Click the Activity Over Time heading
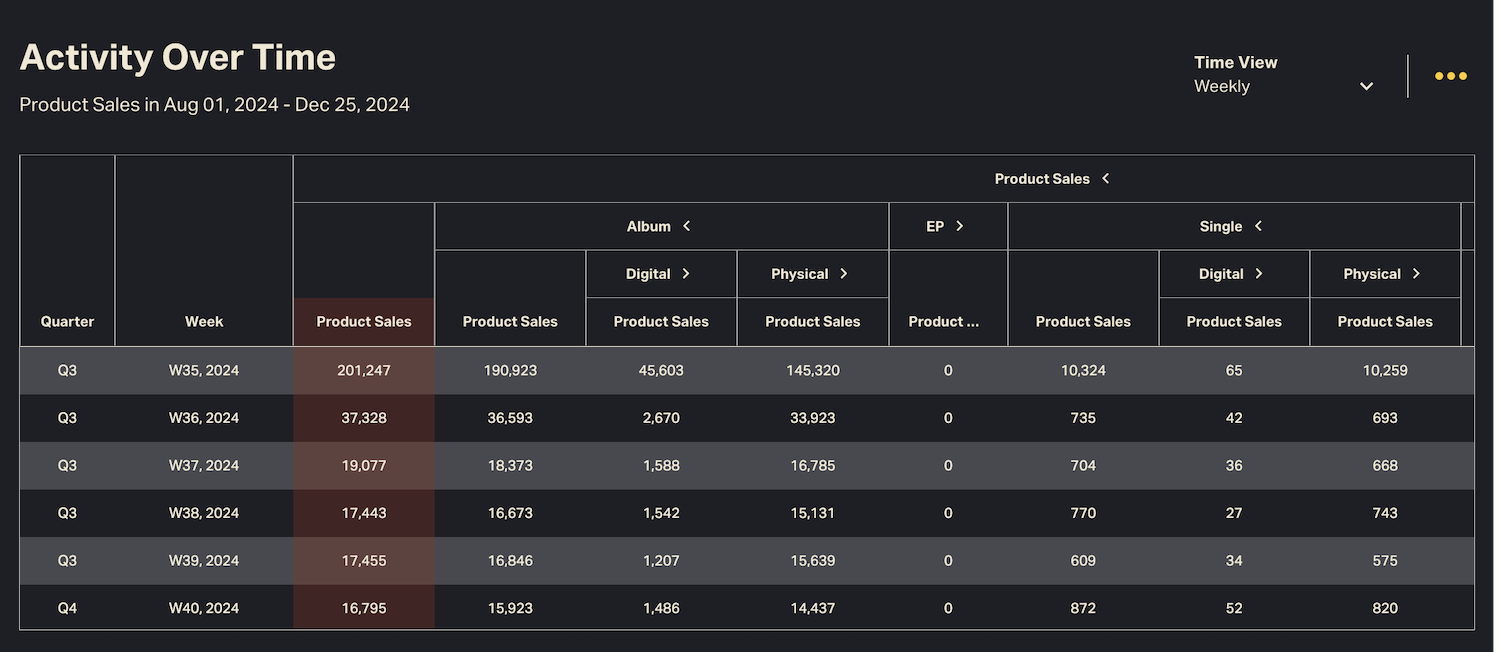The height and width of the screenshot is (652, 1500). pos(178,58)
